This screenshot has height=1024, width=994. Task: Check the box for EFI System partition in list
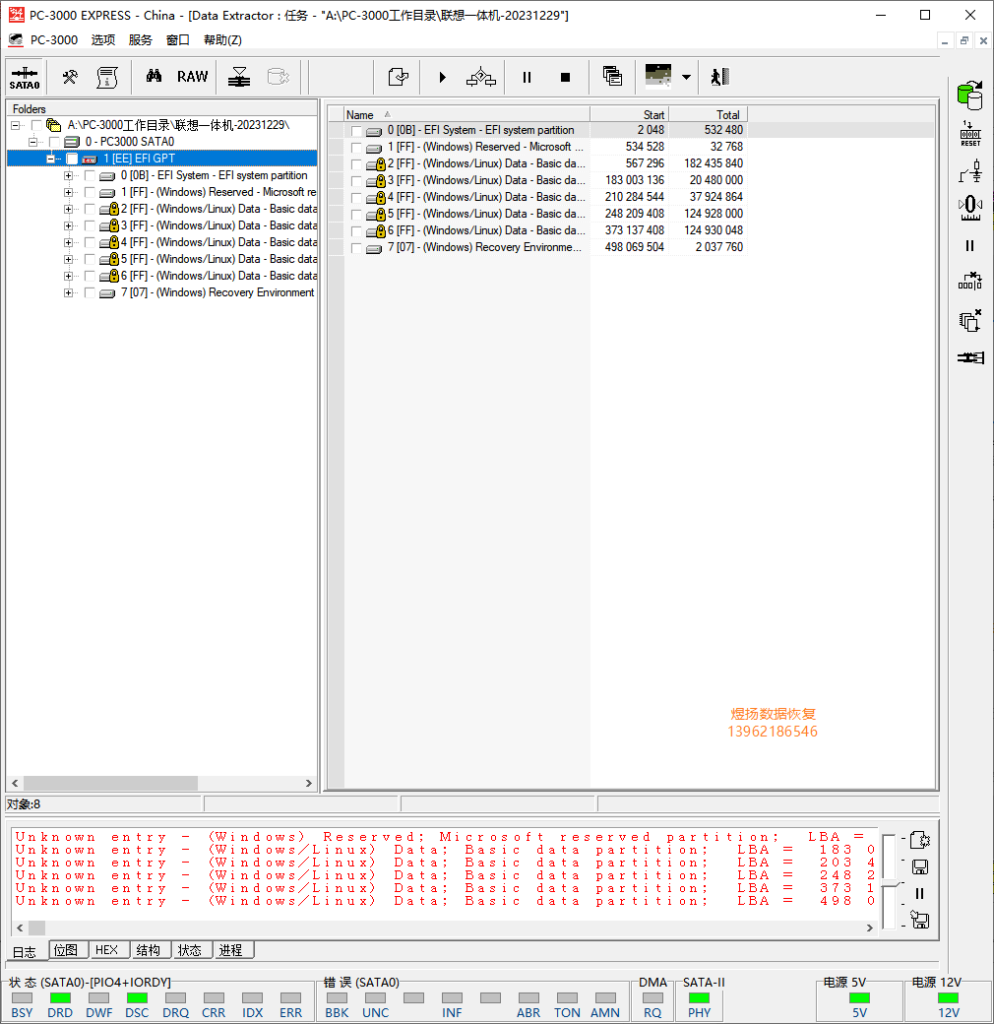pyautogui.click(x=356, y=131)
